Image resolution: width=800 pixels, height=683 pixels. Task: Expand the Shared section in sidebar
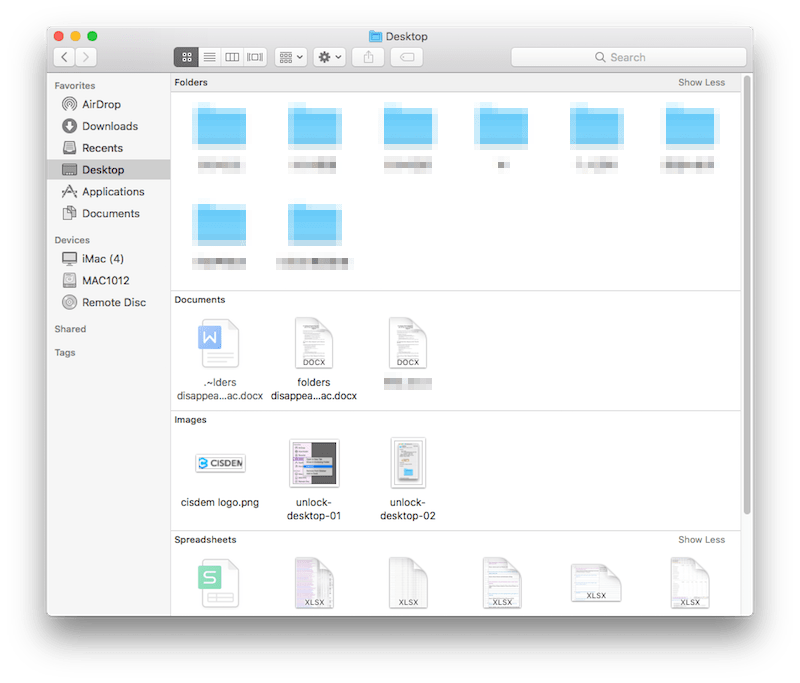71,328
